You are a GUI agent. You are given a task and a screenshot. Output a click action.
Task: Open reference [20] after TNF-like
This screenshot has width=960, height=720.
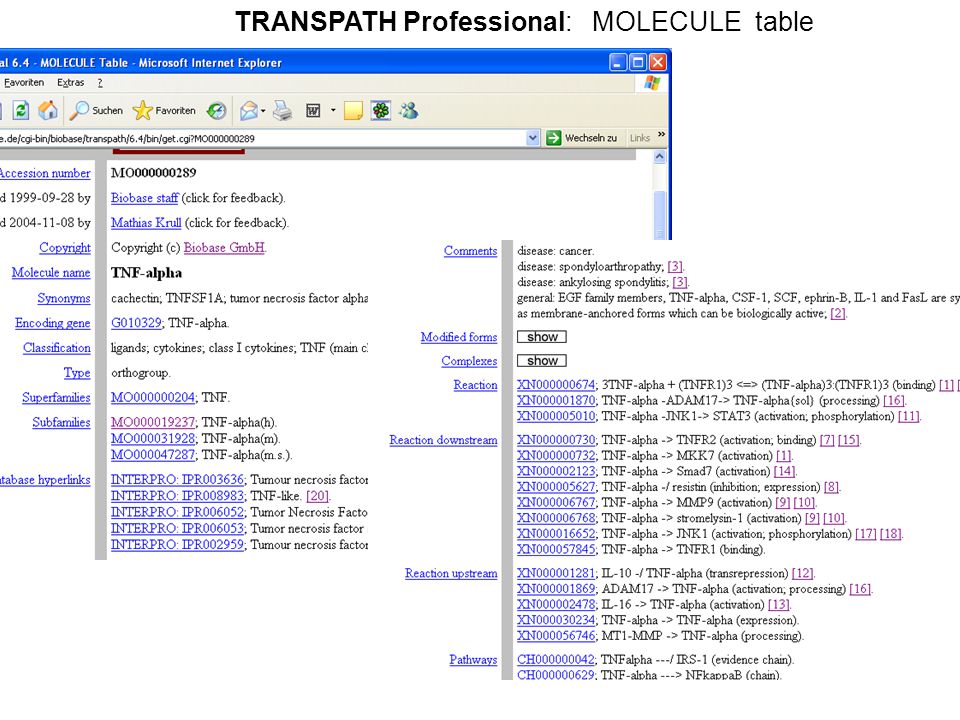(x=317, y=496)
